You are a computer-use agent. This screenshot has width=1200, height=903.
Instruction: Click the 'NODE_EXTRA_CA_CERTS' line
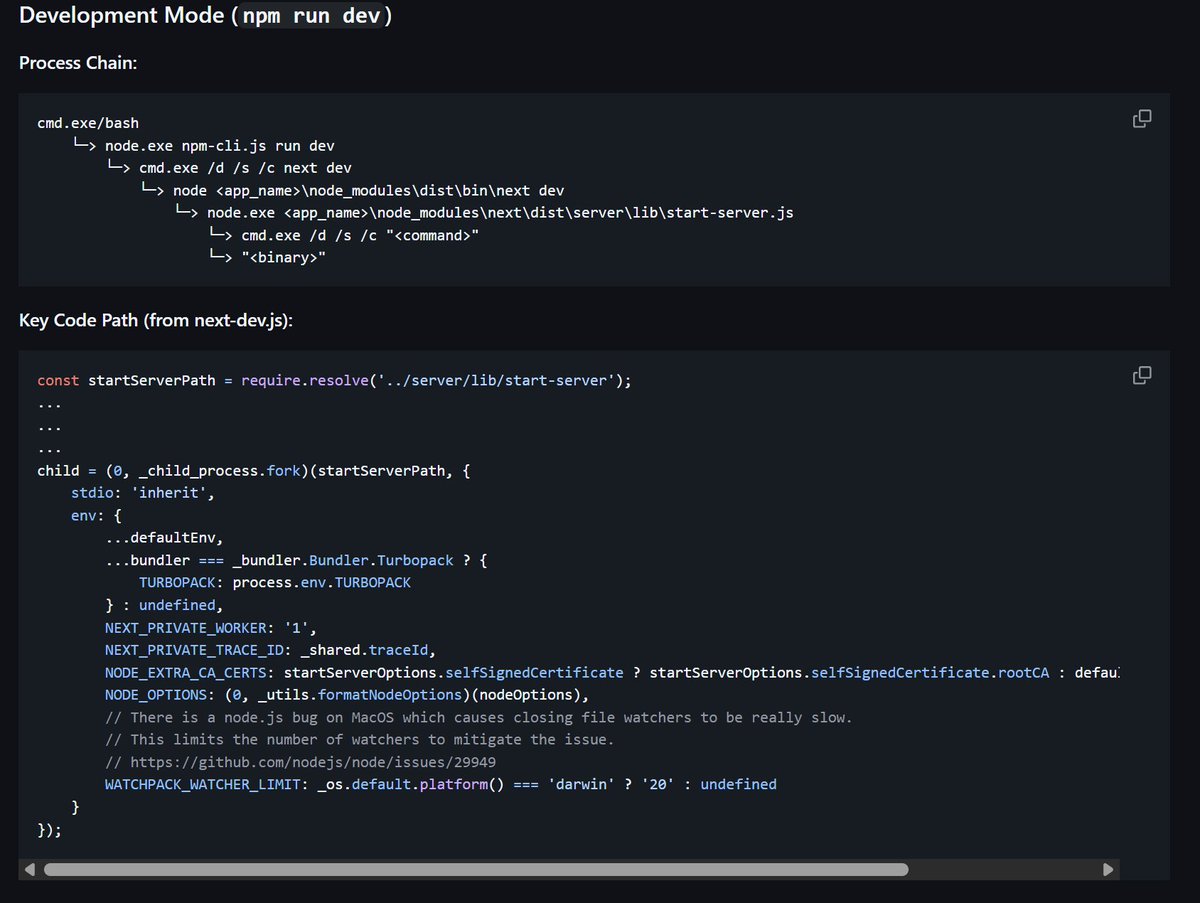tap(612, 673)
